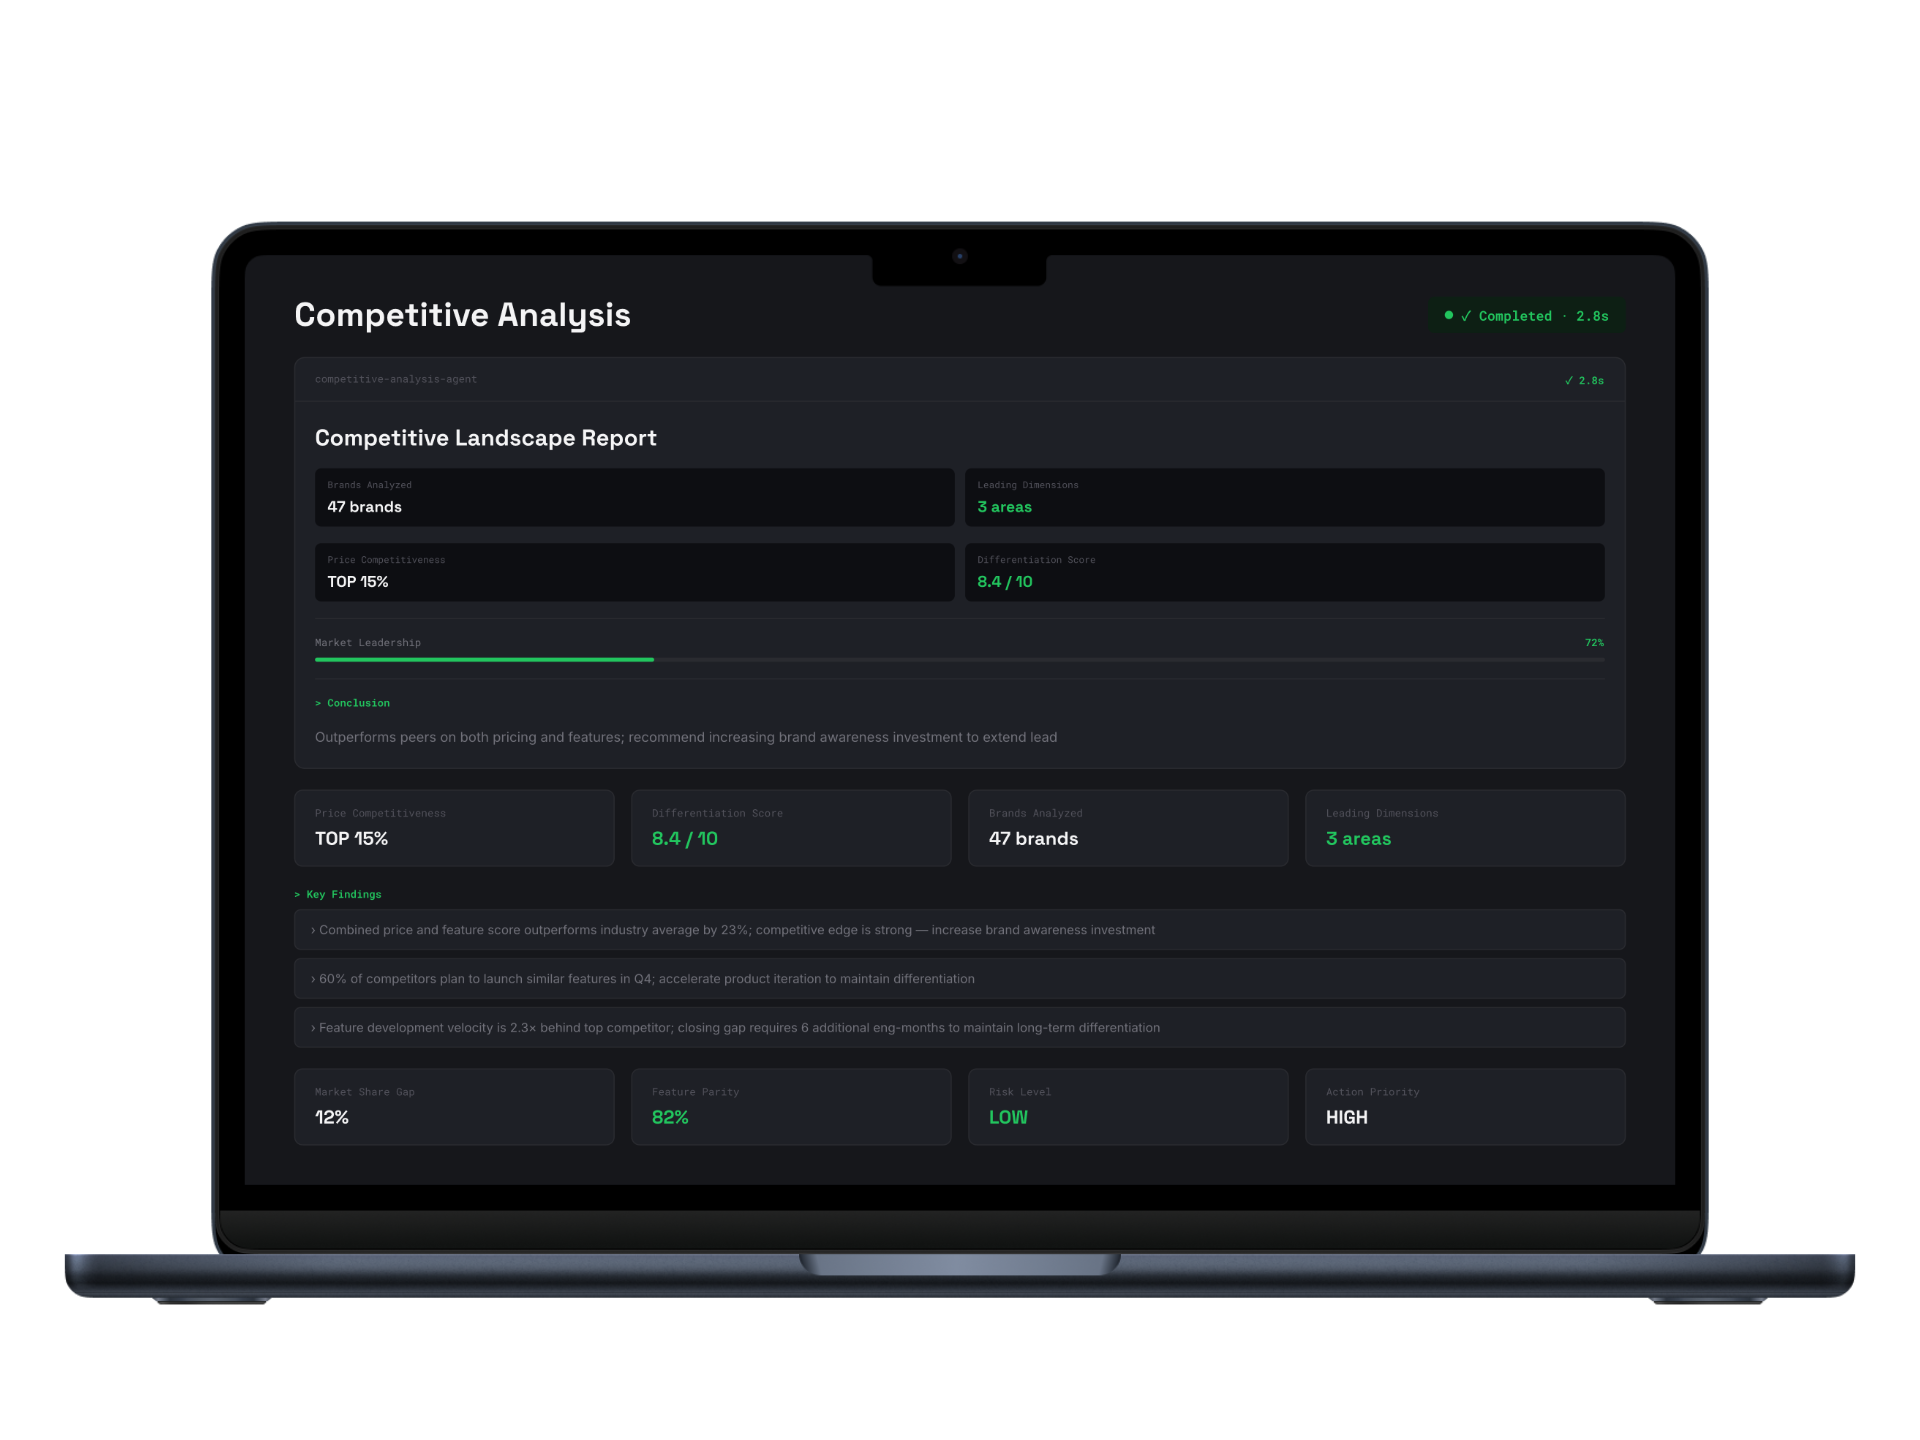
Task: Open the Brands Analyzed card showing 47 brands
Action: click(635, 497)
